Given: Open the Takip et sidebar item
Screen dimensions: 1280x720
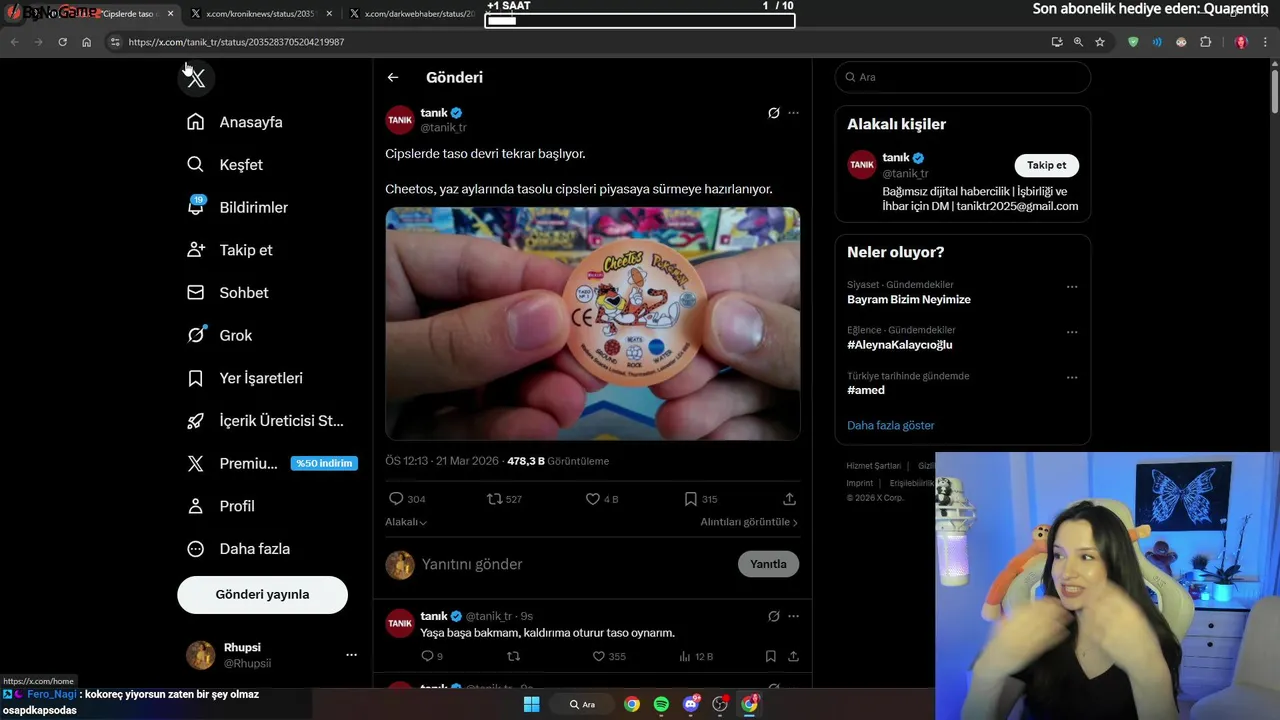Looking at the screenshot, I should [x=230, y=250].
